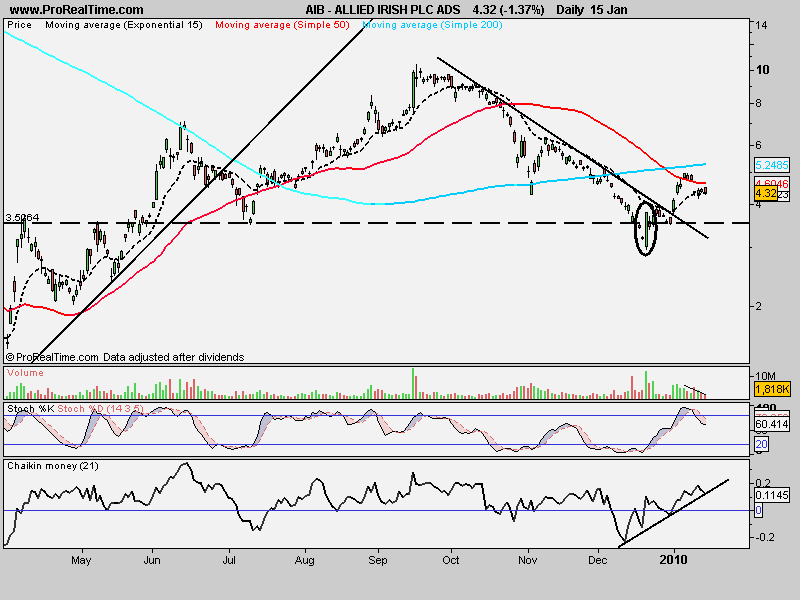Screen dimensions: 800x600
Task: Select the 4.6046 moving average value box
Action: (x=772, y=183)
